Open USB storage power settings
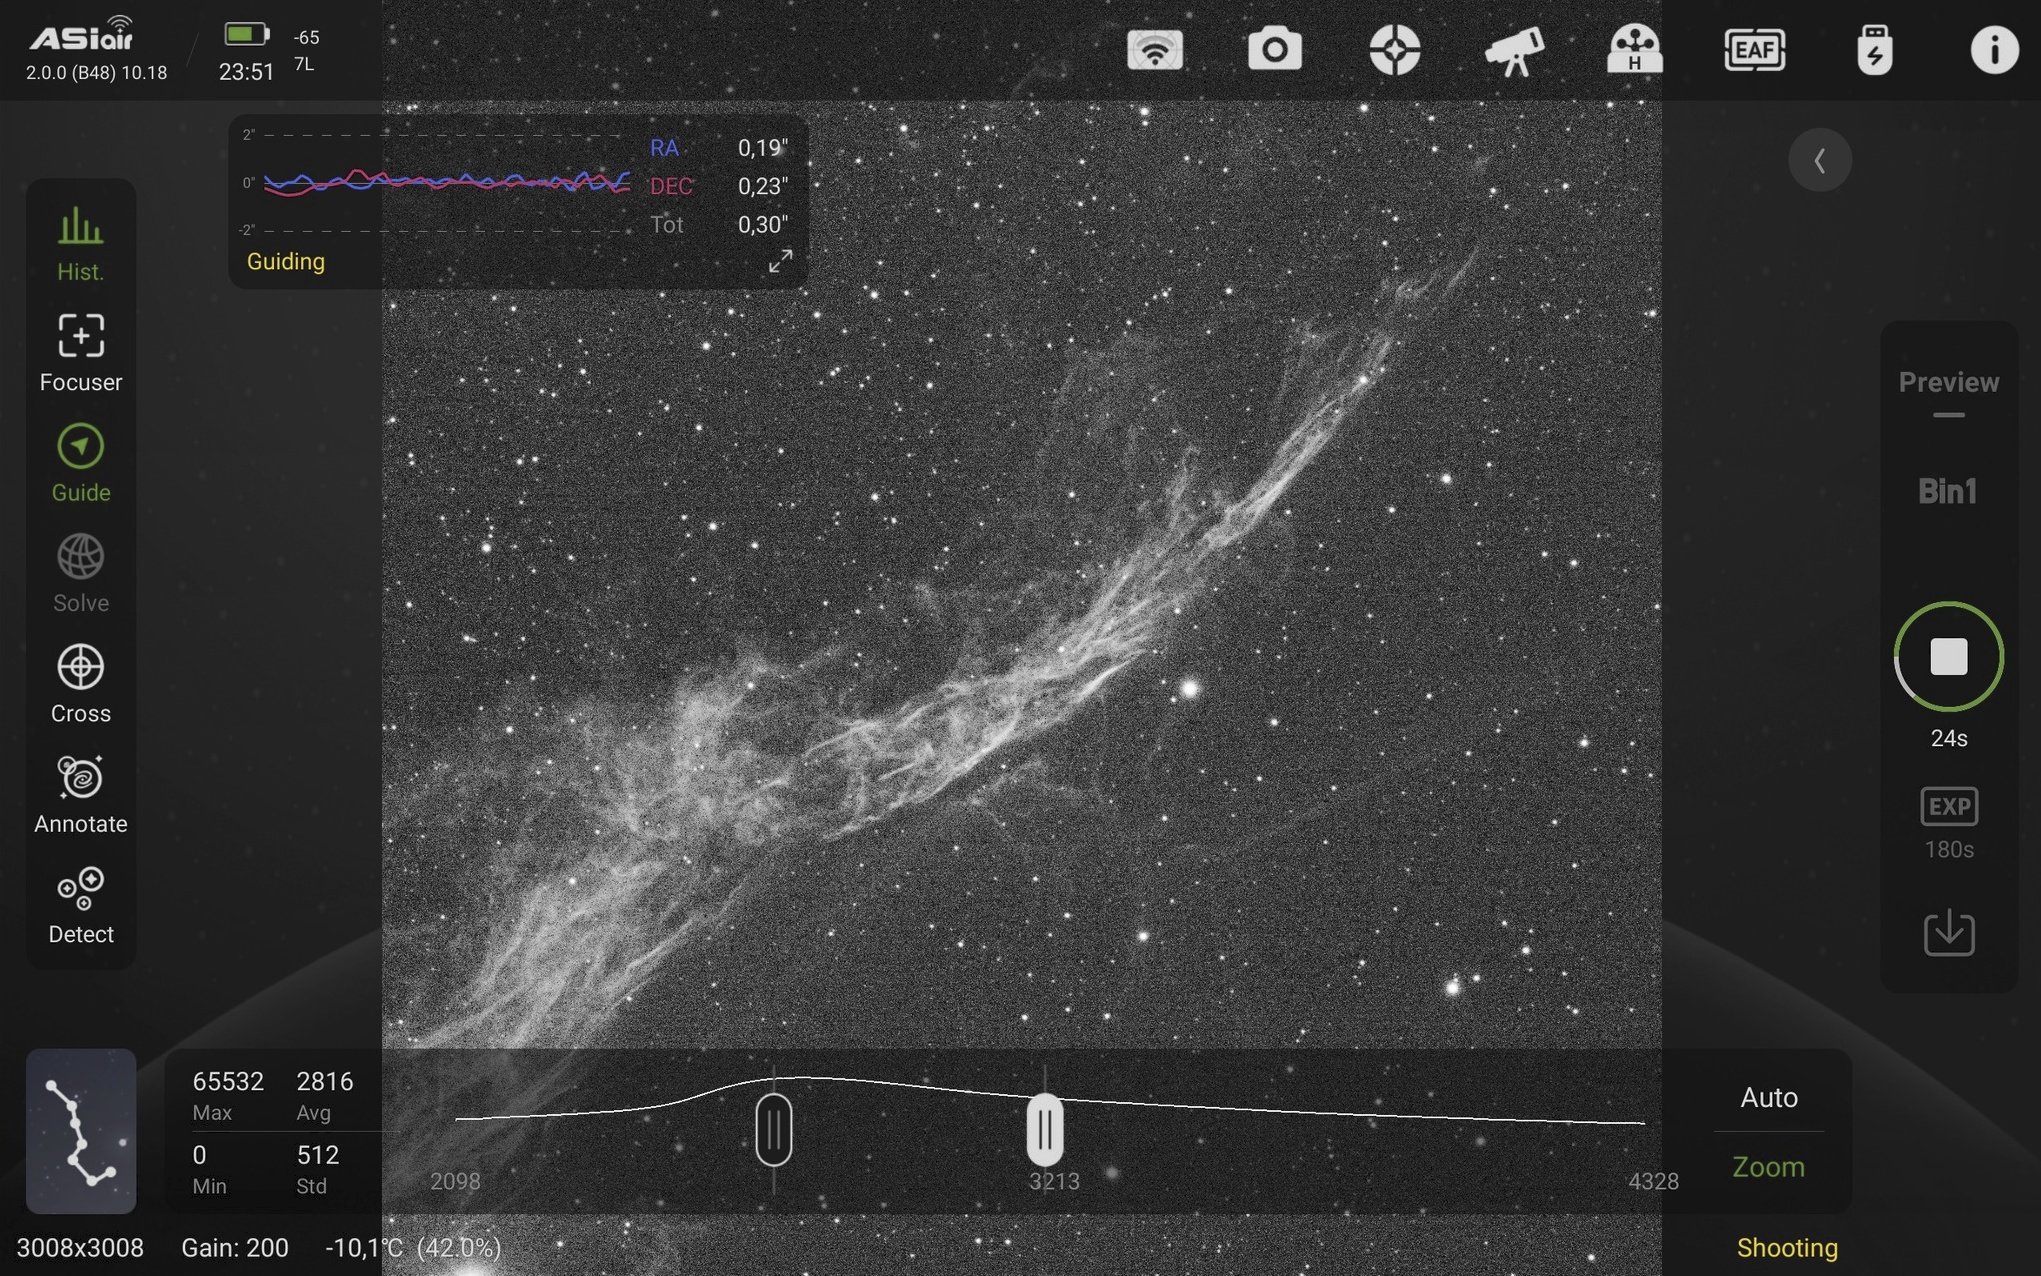 coord(1874,49)
